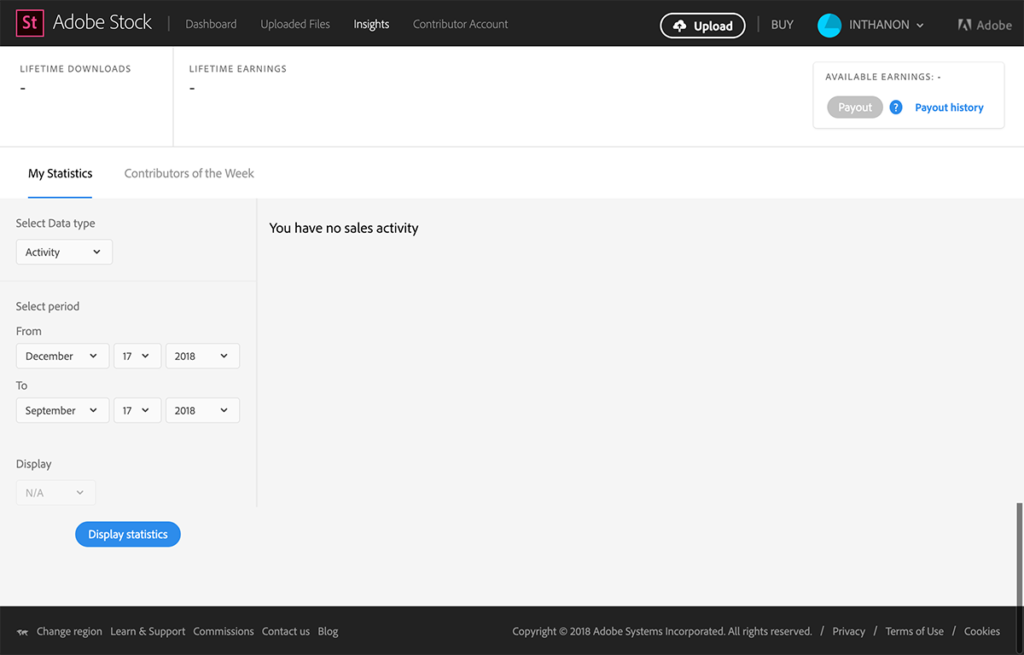Click the Adobe Stock St logo icon
This screenshot has height=655, width=1024.
[30, 23]
